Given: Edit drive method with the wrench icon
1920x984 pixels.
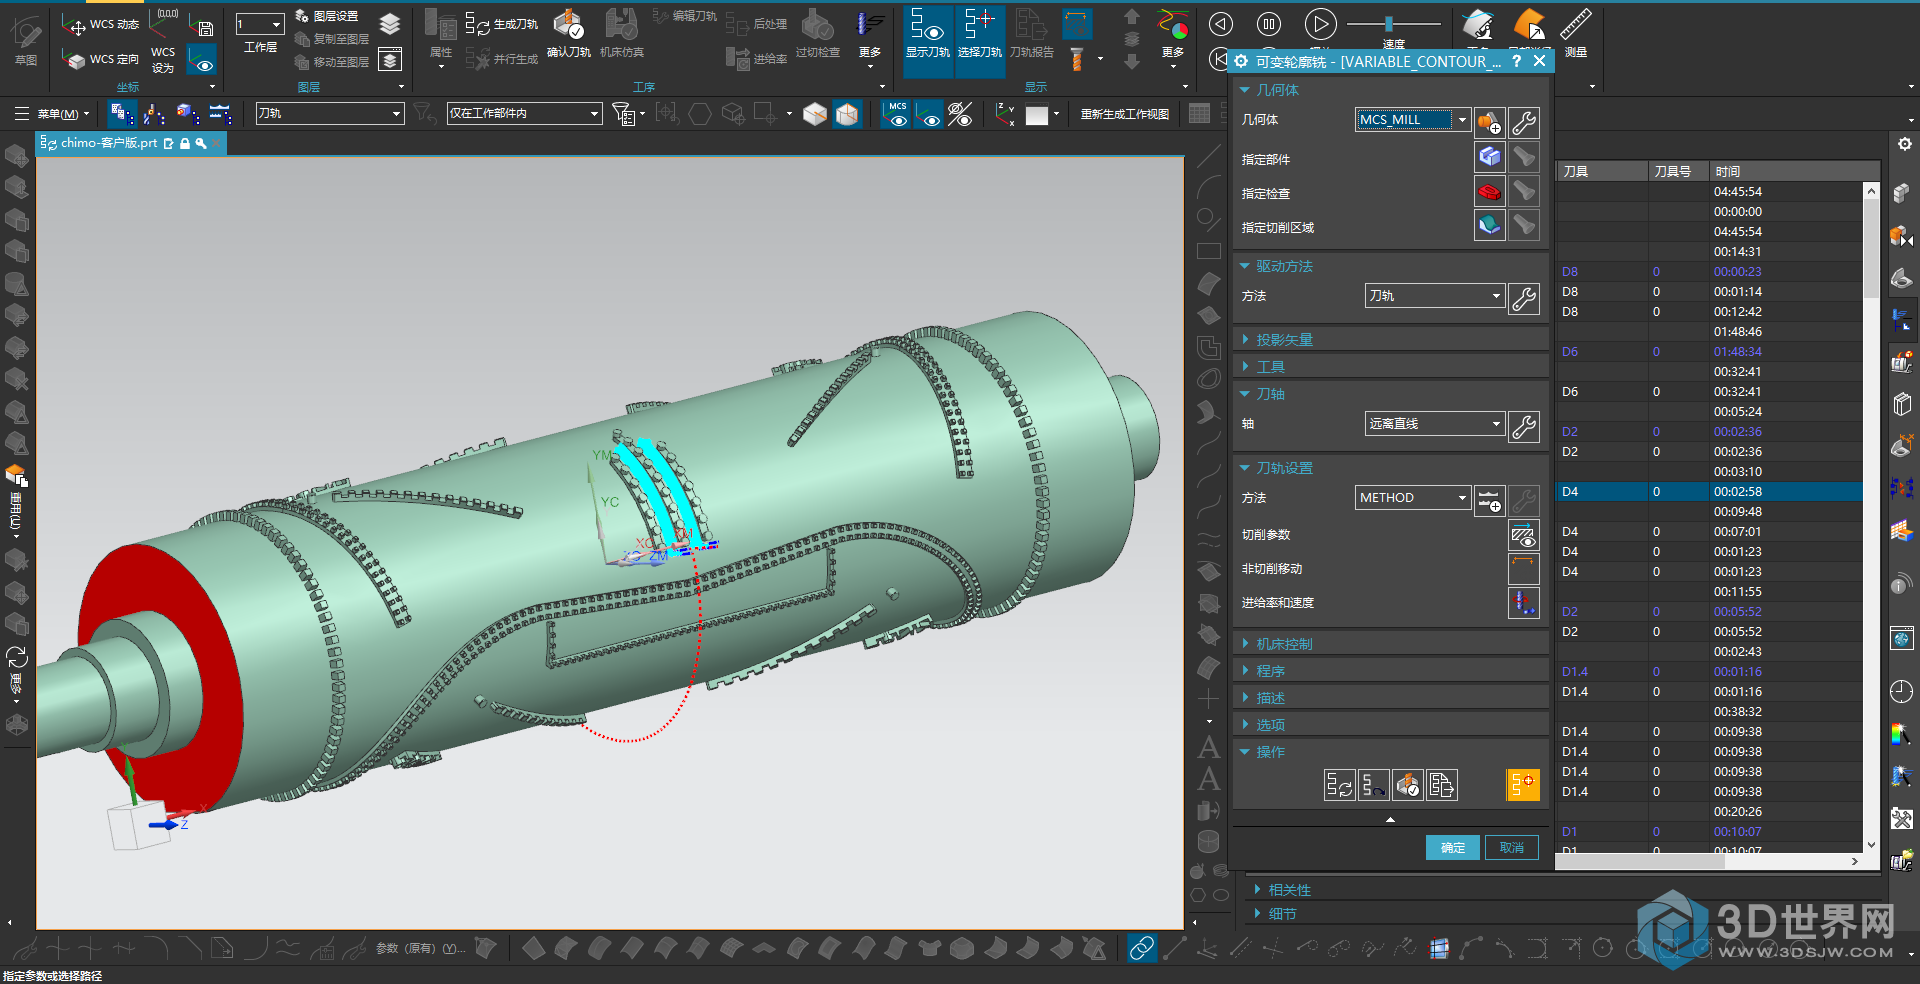Looking at the screenshot, I should pyautogui.click(x=1524, y=298).
